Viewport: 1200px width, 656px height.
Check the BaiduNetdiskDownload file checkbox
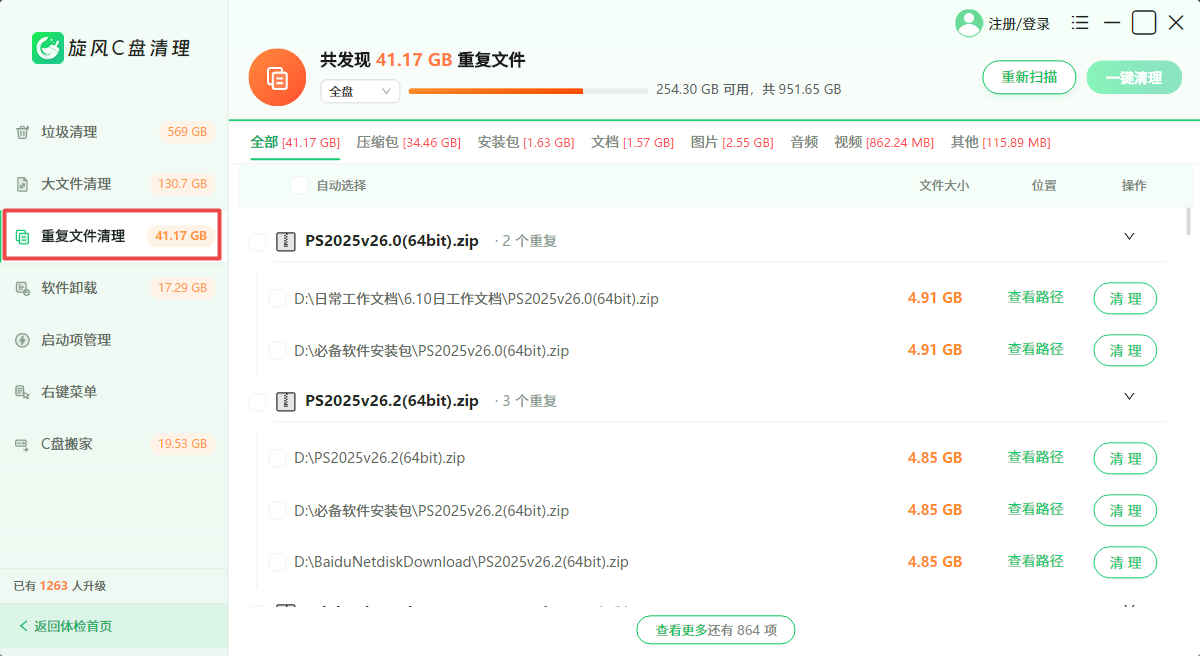(278, 562)
